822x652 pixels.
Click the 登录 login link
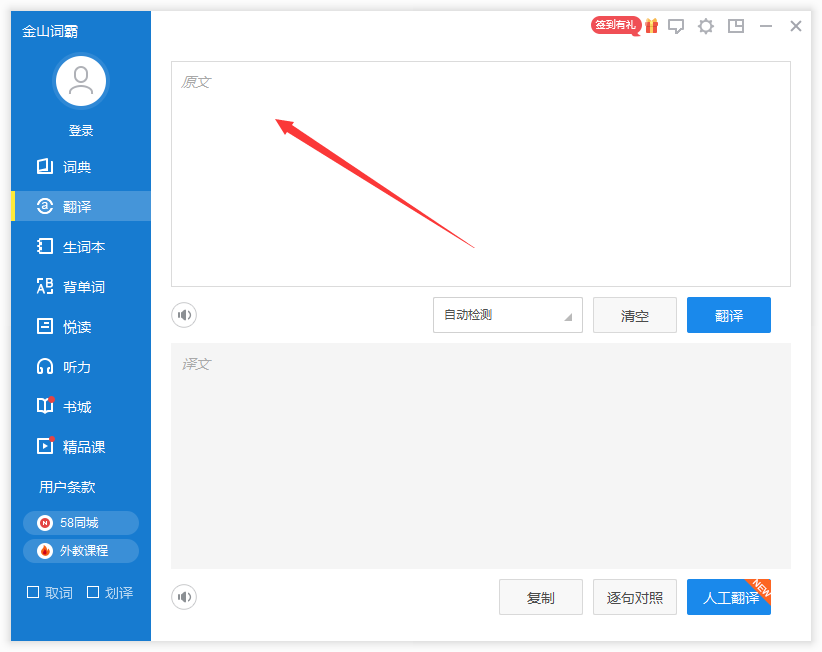click(81, 131)
